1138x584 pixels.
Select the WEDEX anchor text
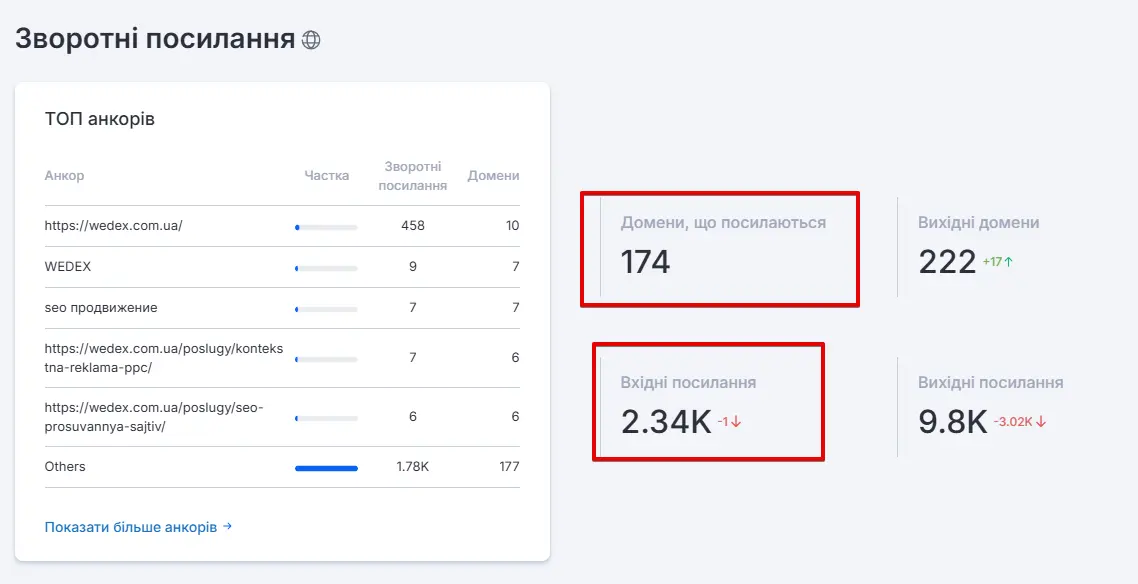pyautogui.click(x=68, y=267)
